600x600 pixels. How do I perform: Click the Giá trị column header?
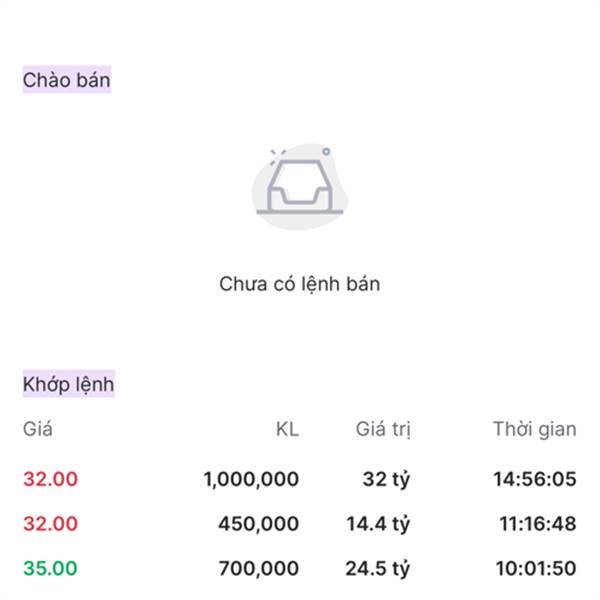[x=383, y=429]
